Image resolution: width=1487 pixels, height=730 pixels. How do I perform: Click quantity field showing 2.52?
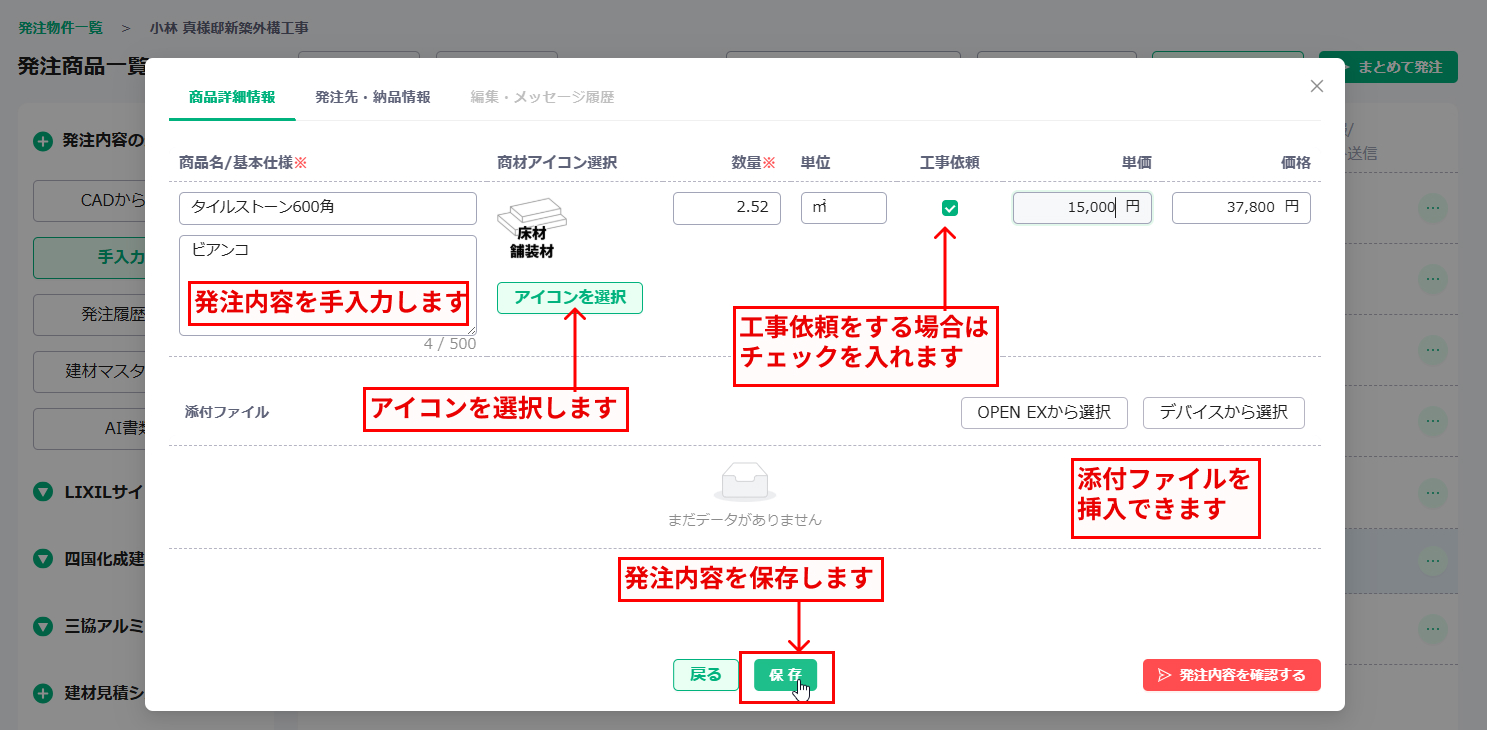(x=727, y=208)
